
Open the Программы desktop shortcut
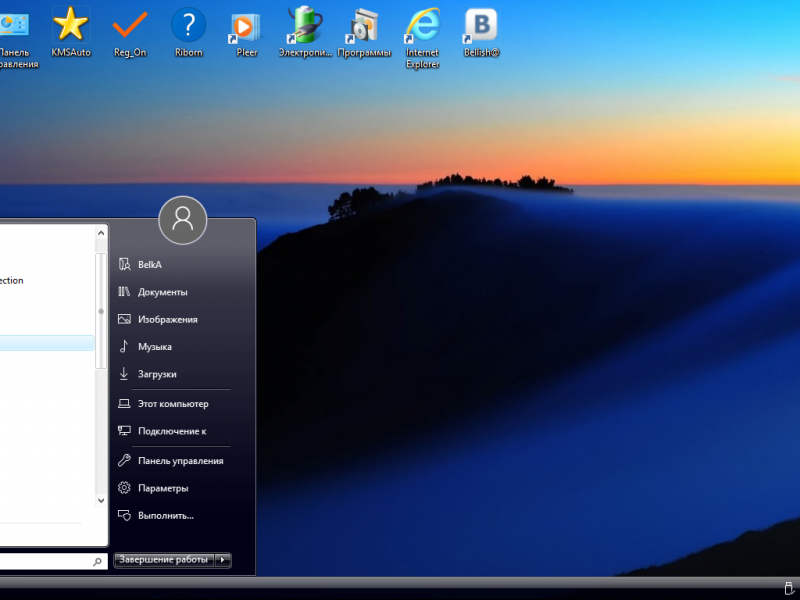coord(364,31)
